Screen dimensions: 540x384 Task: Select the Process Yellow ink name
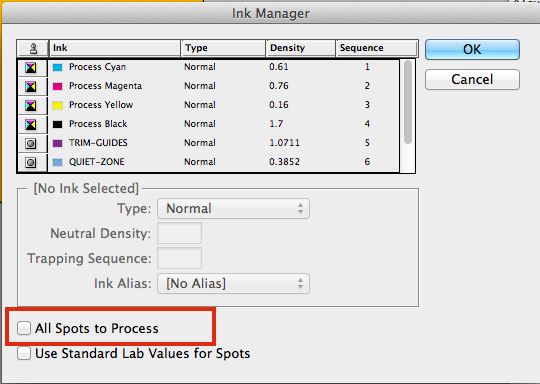101,105
